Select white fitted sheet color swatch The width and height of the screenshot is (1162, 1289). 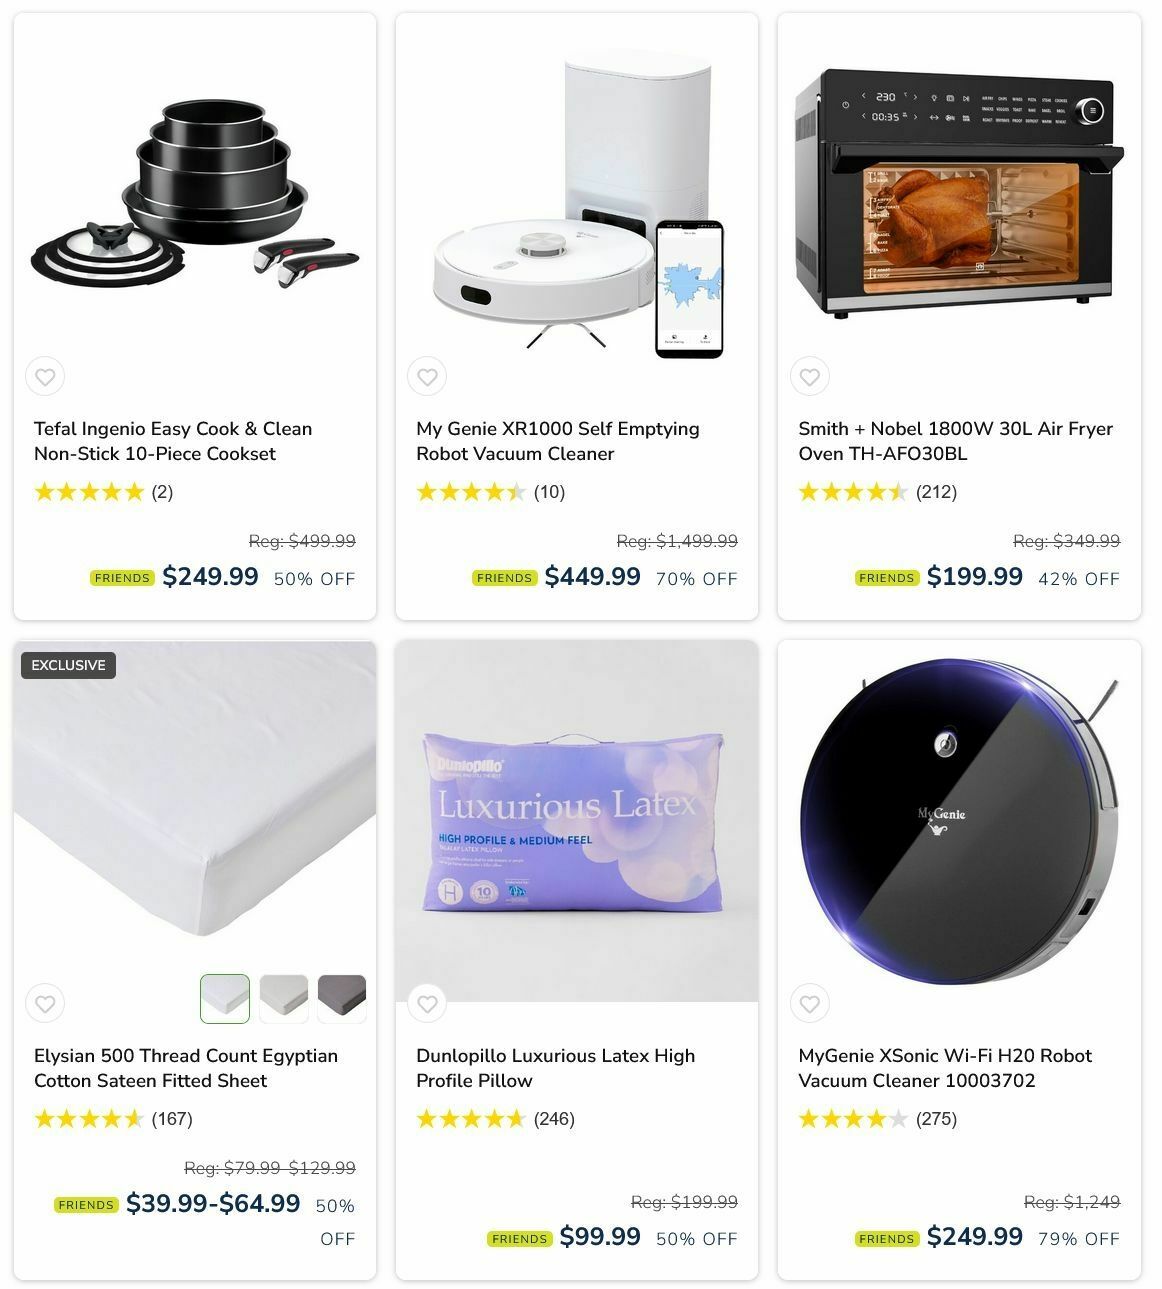click(225, 999)
